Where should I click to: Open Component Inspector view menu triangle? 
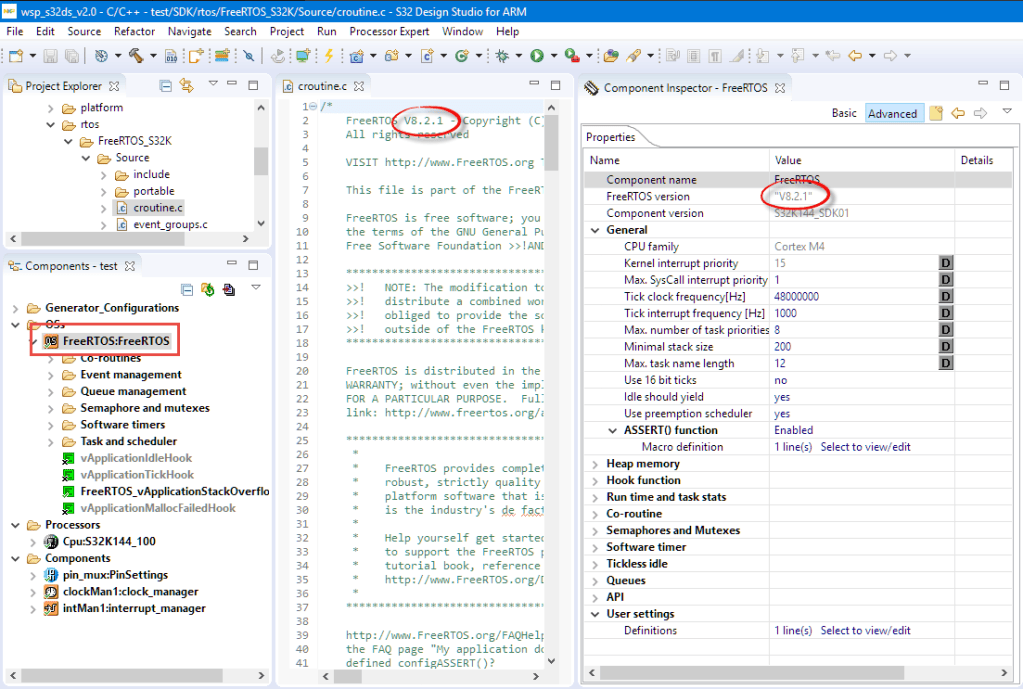pos(1007,112)
